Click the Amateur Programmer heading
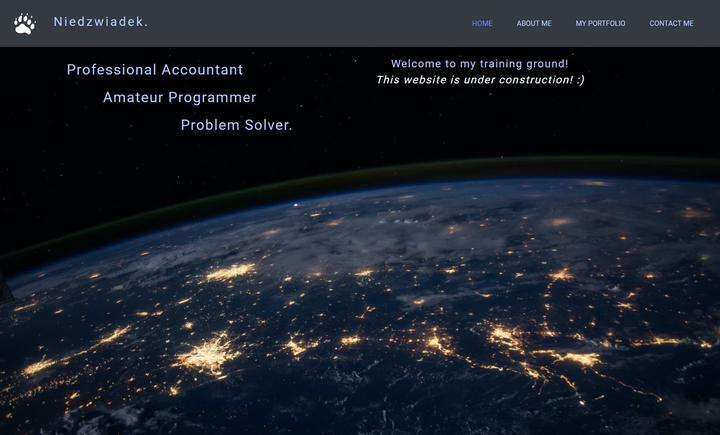This screenshot has height=435, width=720. click(179, 98)
